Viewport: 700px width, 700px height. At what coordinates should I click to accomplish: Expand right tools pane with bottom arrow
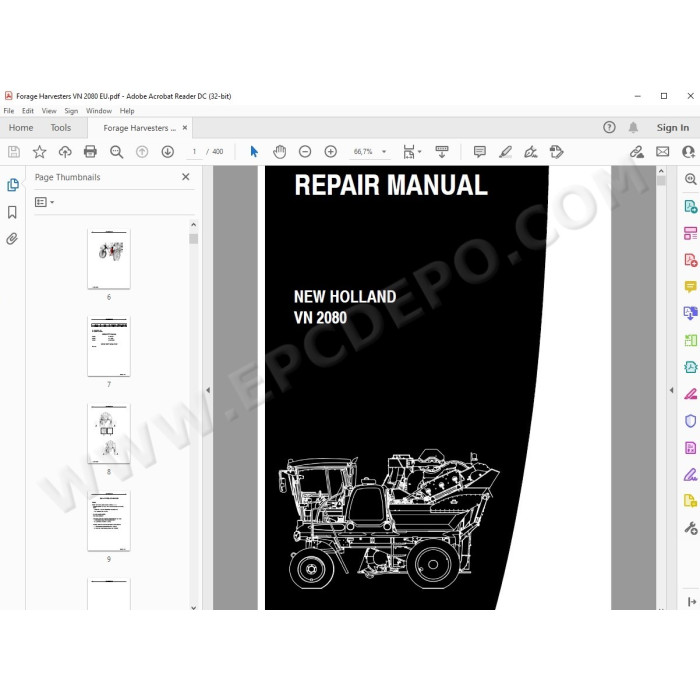[692, 602]
